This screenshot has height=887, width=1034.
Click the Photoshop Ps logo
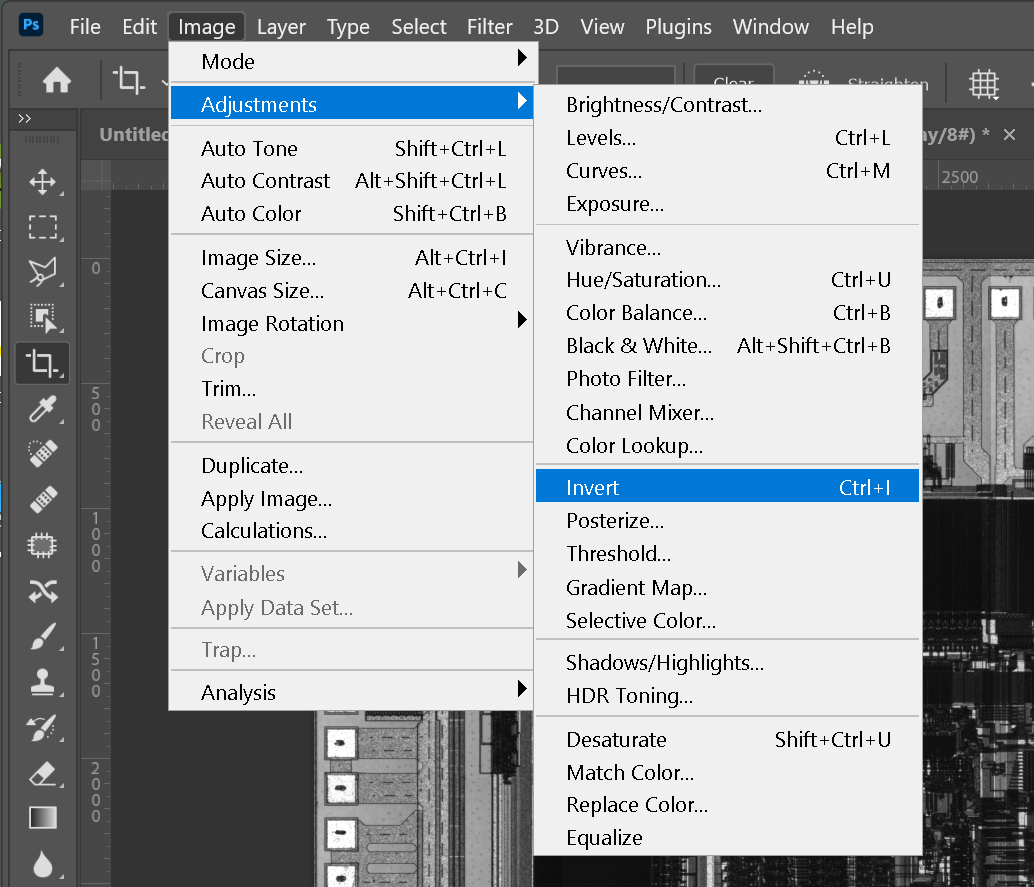(x=31, y=25)
